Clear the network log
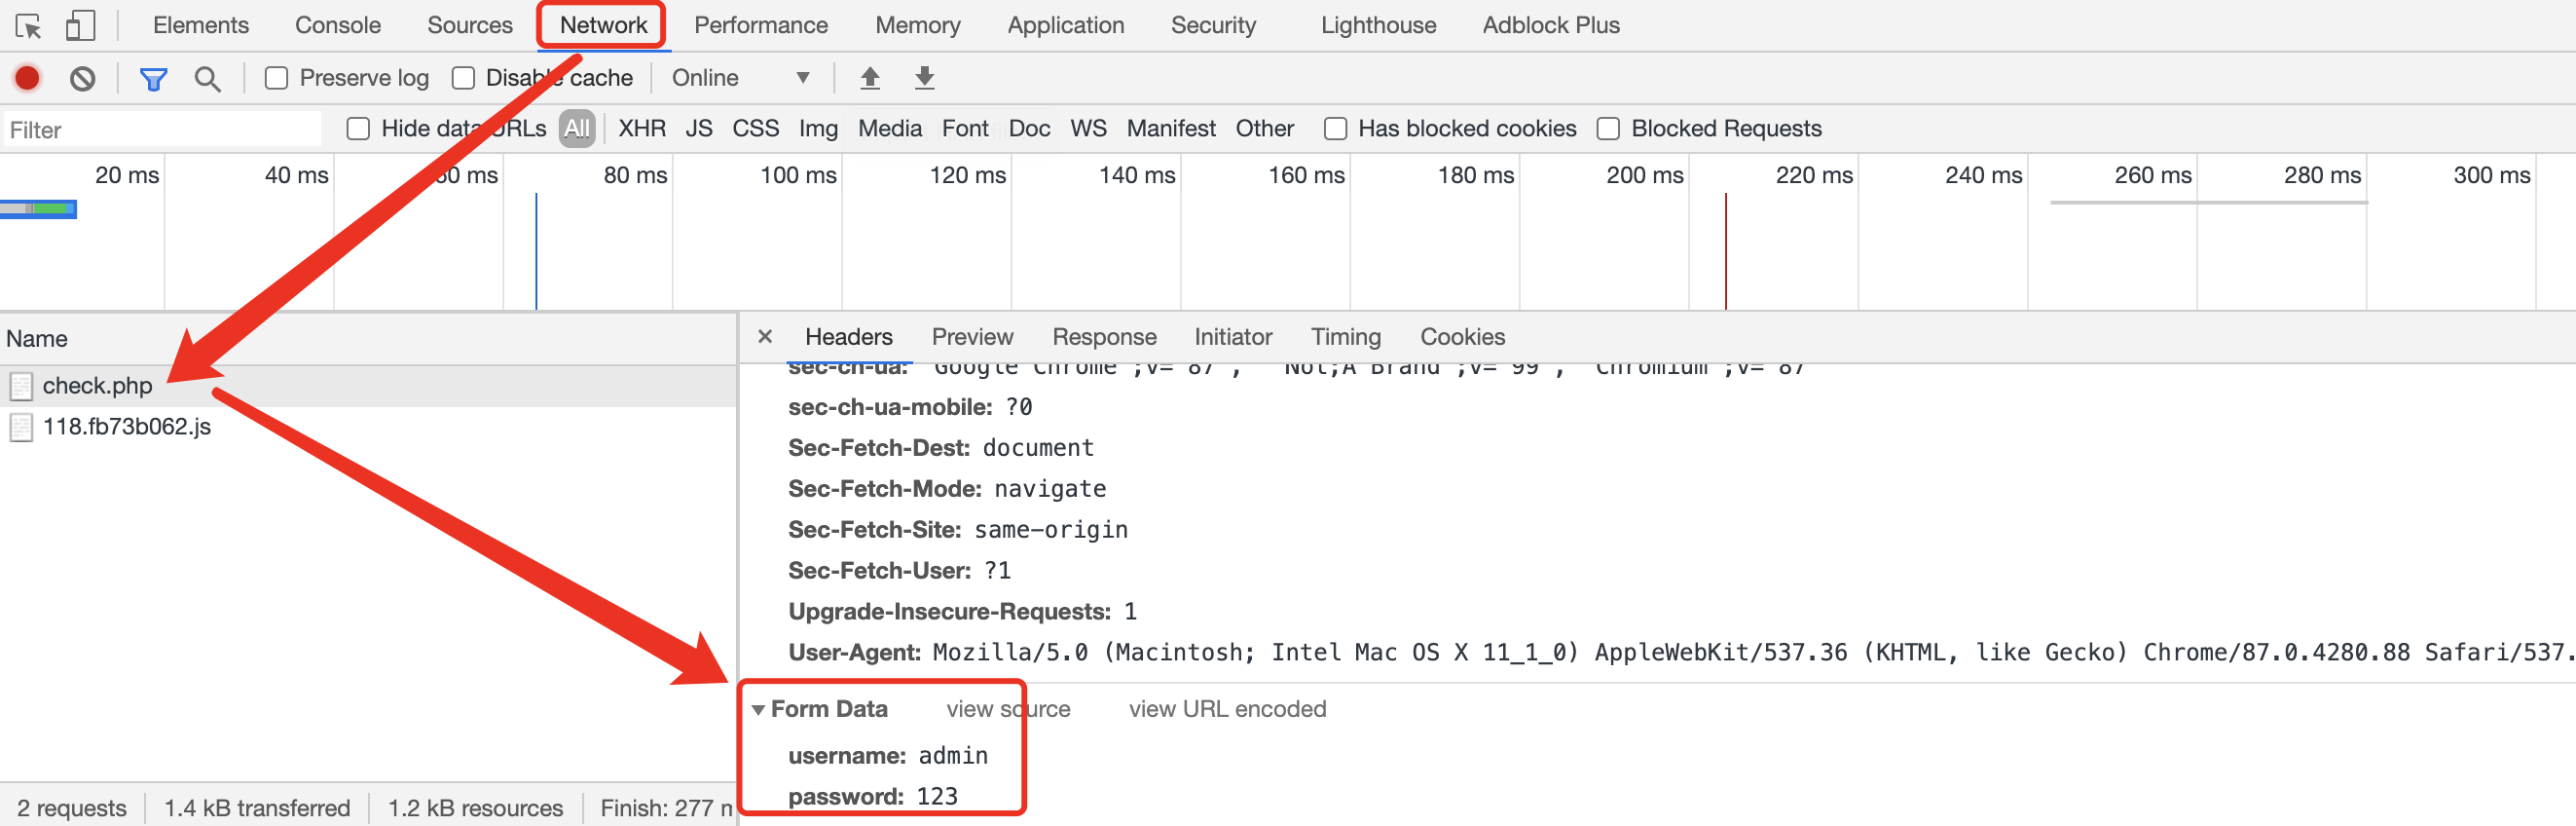The image size is (2576, 826). coord(83,78)
